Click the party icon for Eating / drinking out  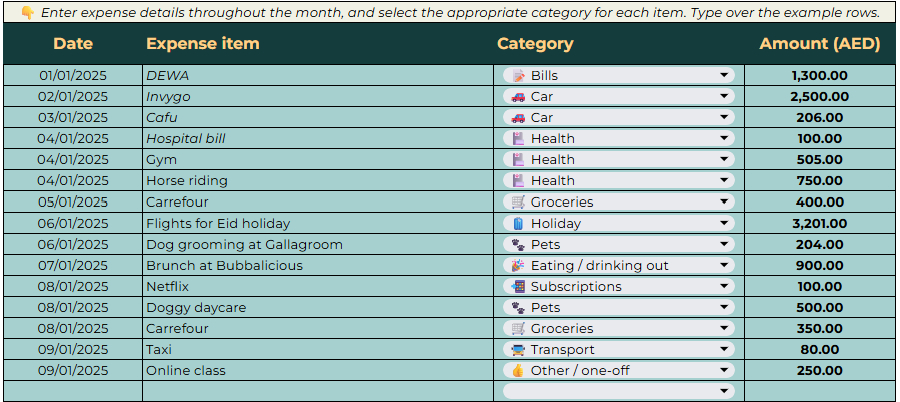pos(517,266)
